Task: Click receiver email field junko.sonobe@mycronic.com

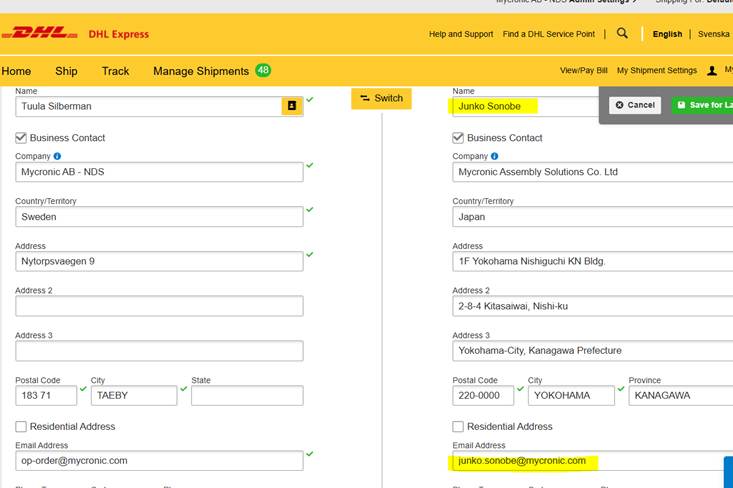Action: point(588,461)
